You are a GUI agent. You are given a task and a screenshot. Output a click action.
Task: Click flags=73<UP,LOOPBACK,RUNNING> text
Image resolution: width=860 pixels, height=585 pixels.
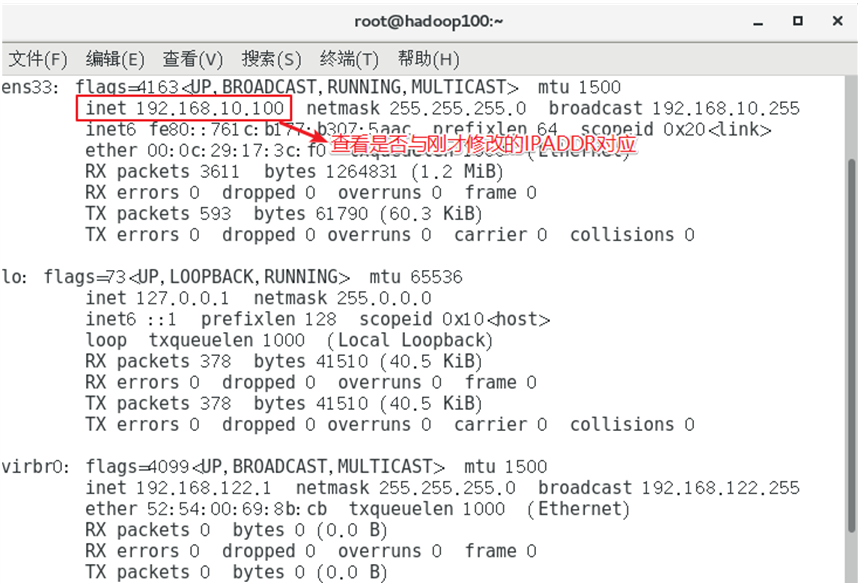tap(197, 277)
